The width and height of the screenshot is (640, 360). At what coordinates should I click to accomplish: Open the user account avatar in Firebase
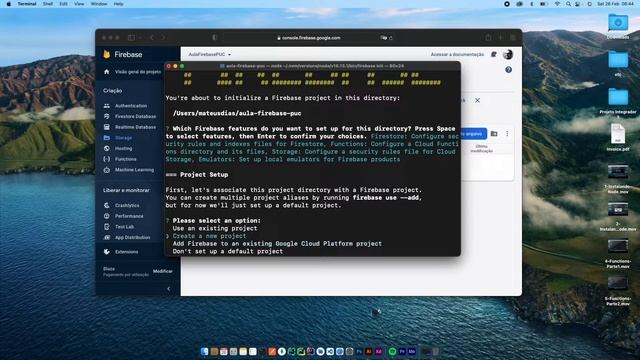click(x=508, y=54)
